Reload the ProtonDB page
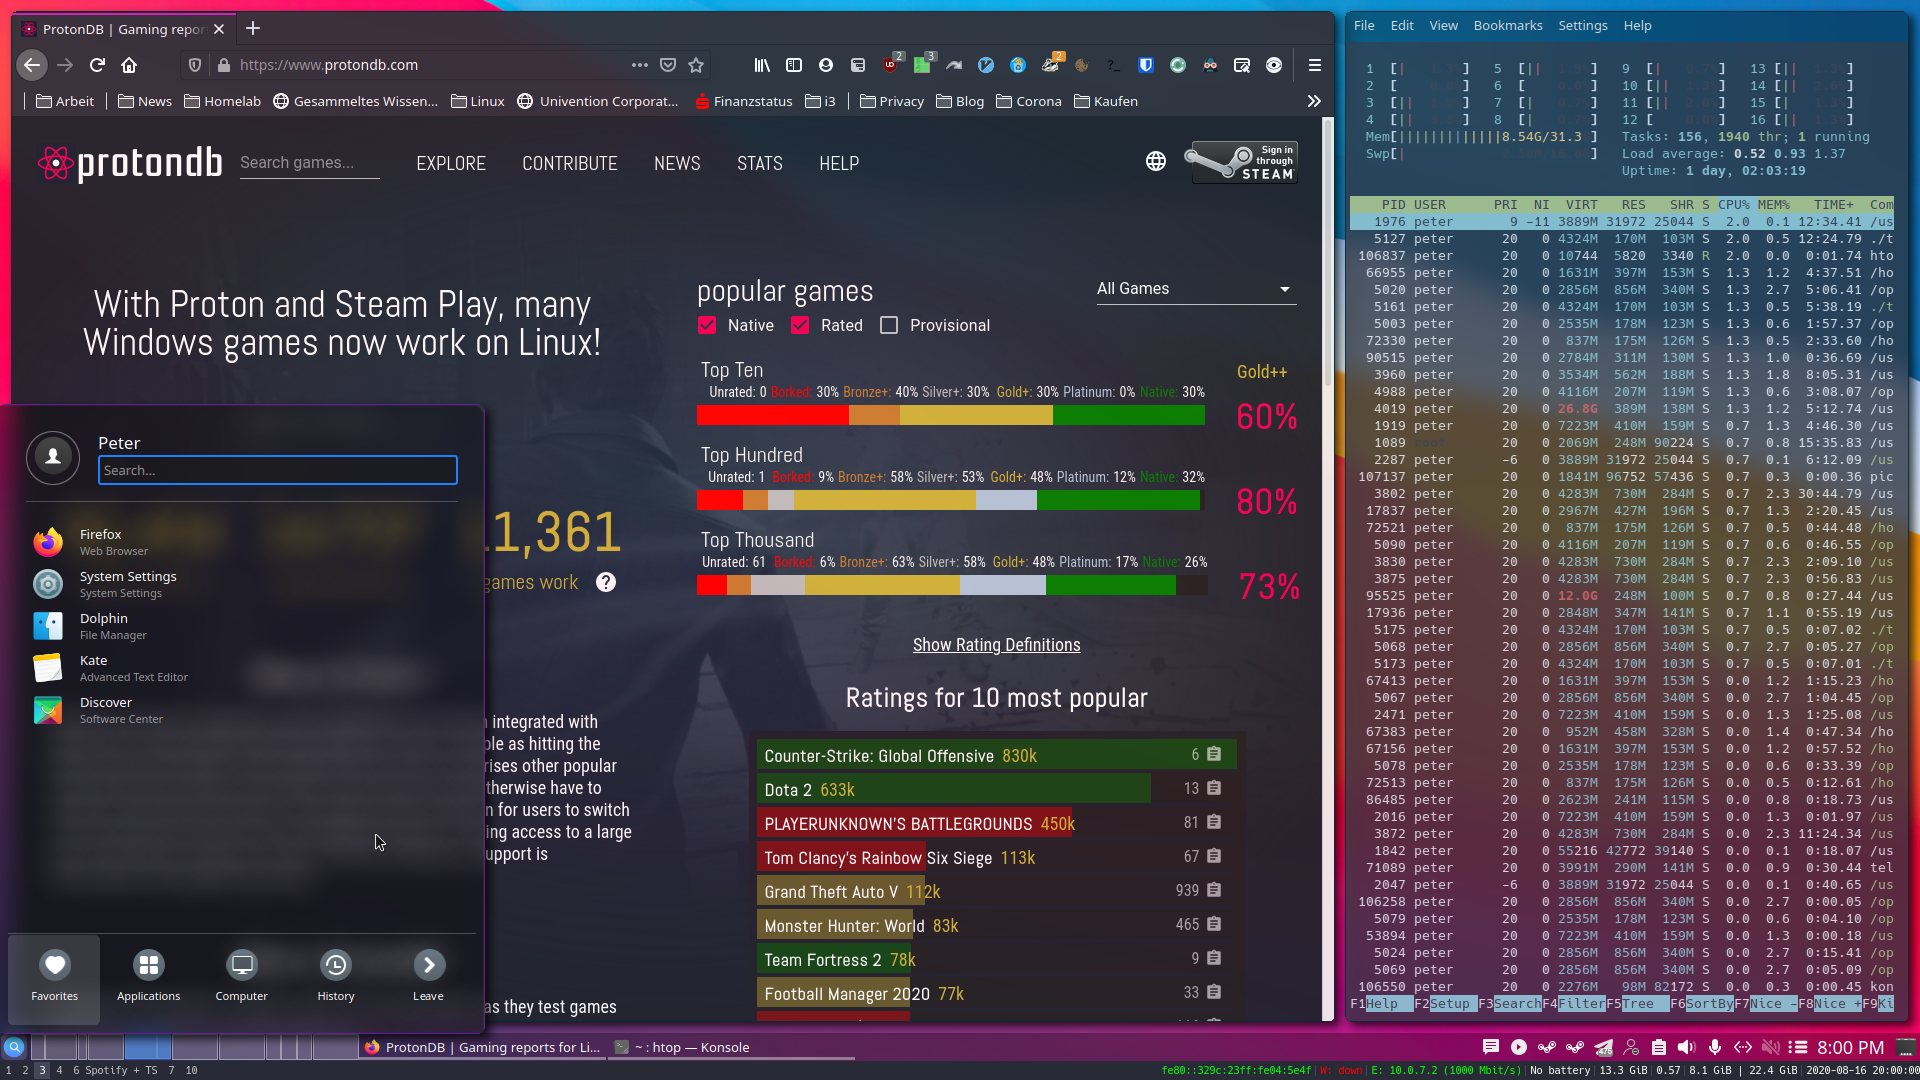 [97, 65]
